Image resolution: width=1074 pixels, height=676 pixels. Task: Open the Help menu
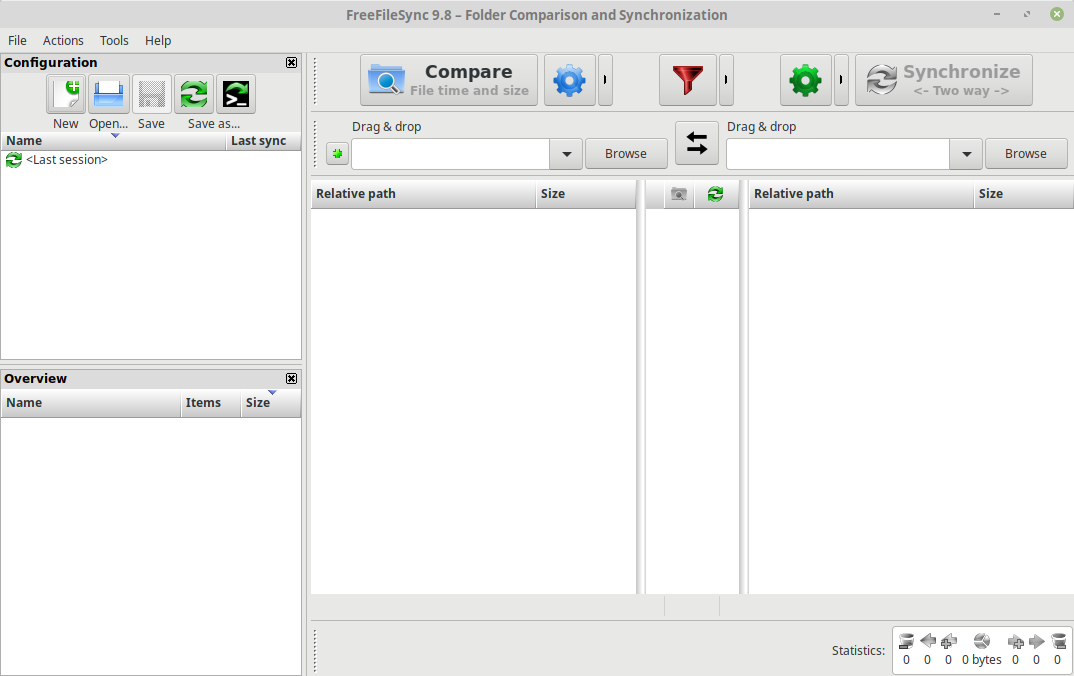158,40
